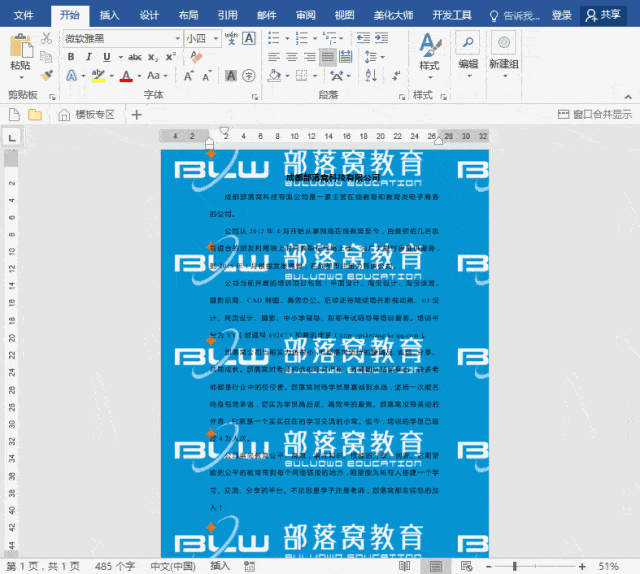Switch to the 布局 tab
The image size is (640, 574).
pos(188,16)
